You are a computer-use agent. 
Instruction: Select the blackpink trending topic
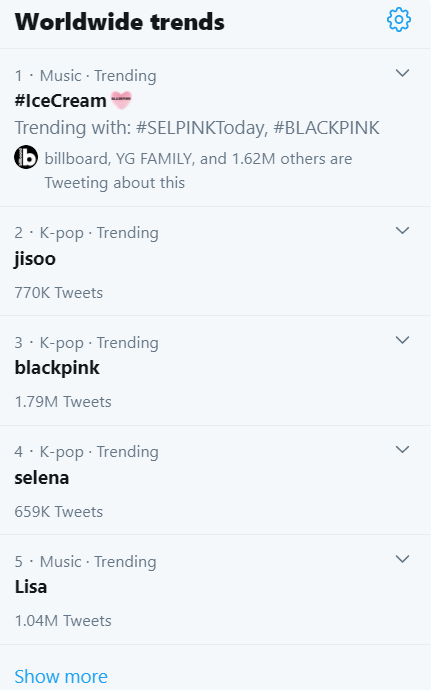pos(57,368)
